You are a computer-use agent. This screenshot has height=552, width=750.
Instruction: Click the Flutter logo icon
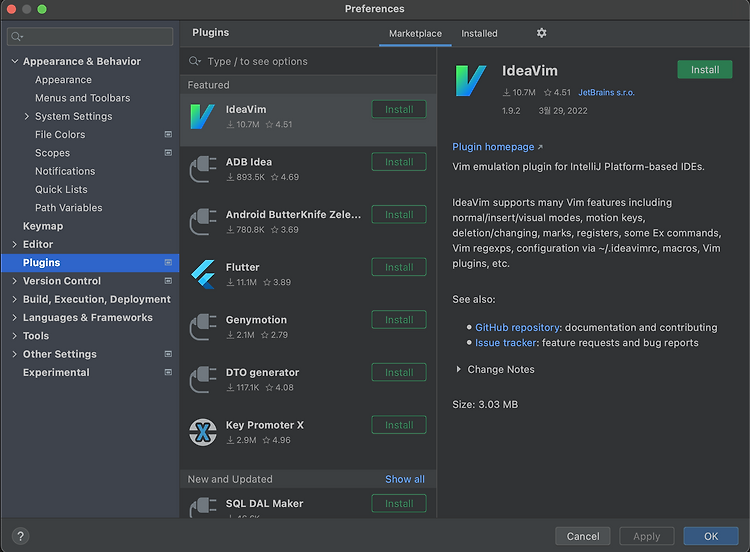click(x=203, y=275)
